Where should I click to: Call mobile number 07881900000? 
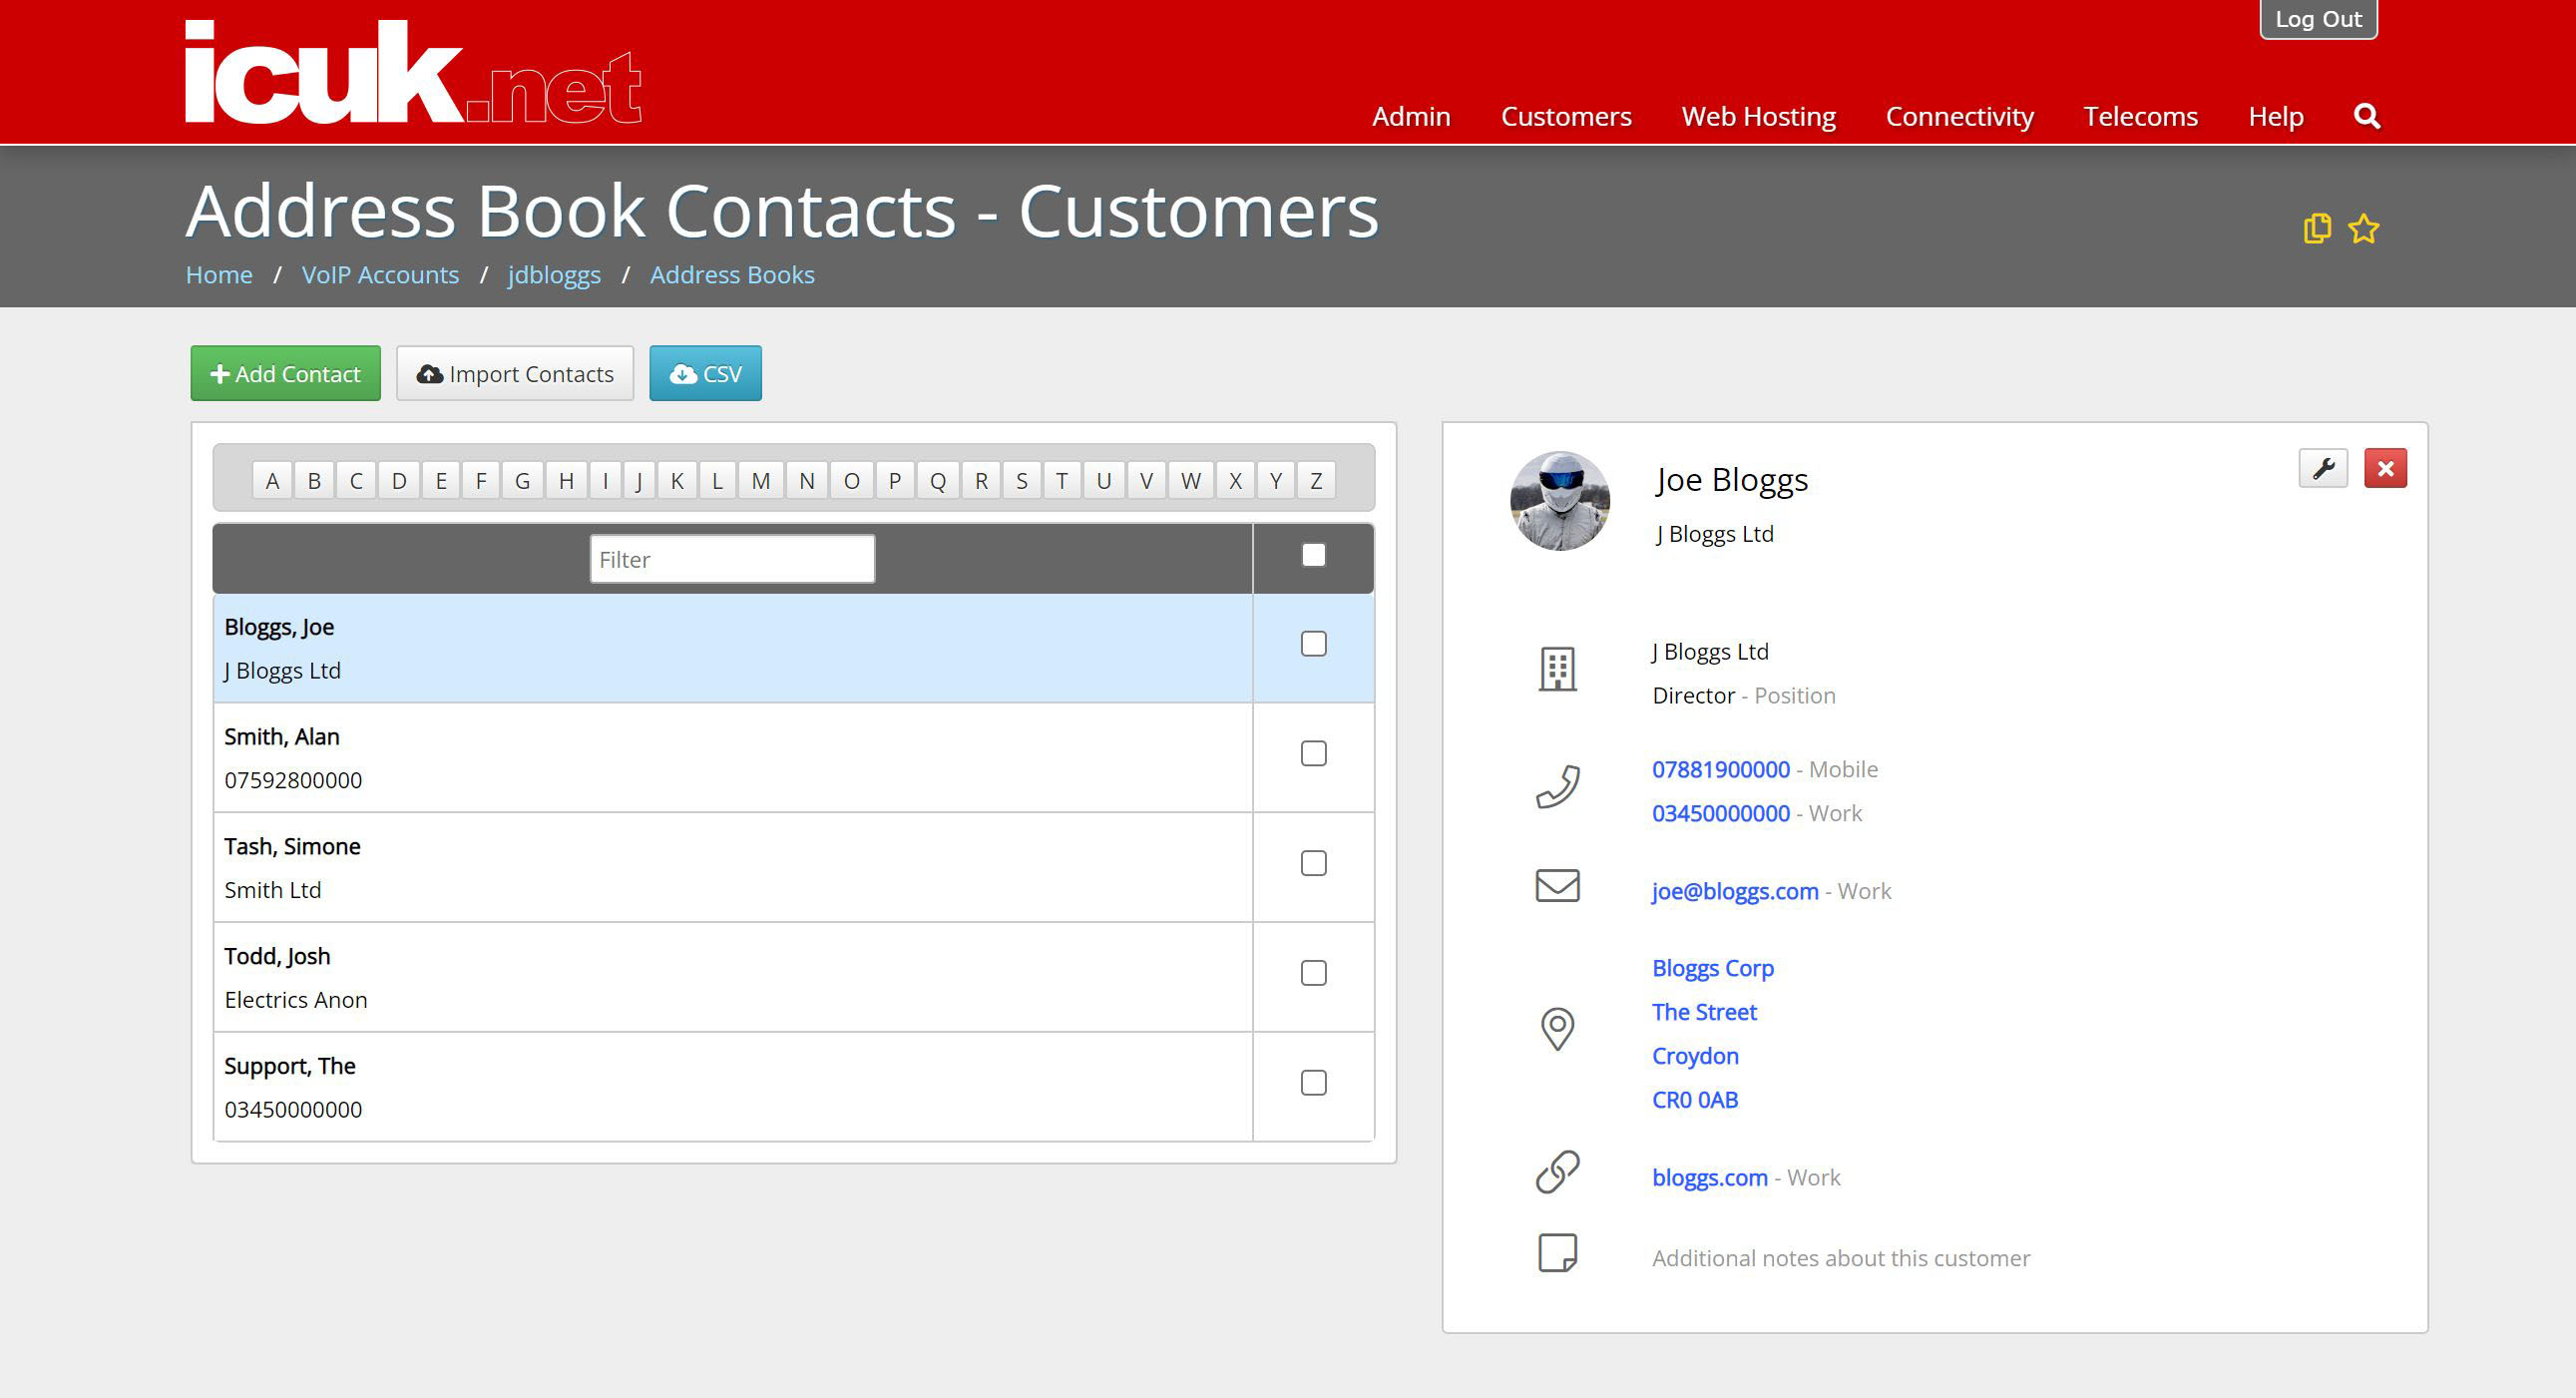tap(1720, 770)
